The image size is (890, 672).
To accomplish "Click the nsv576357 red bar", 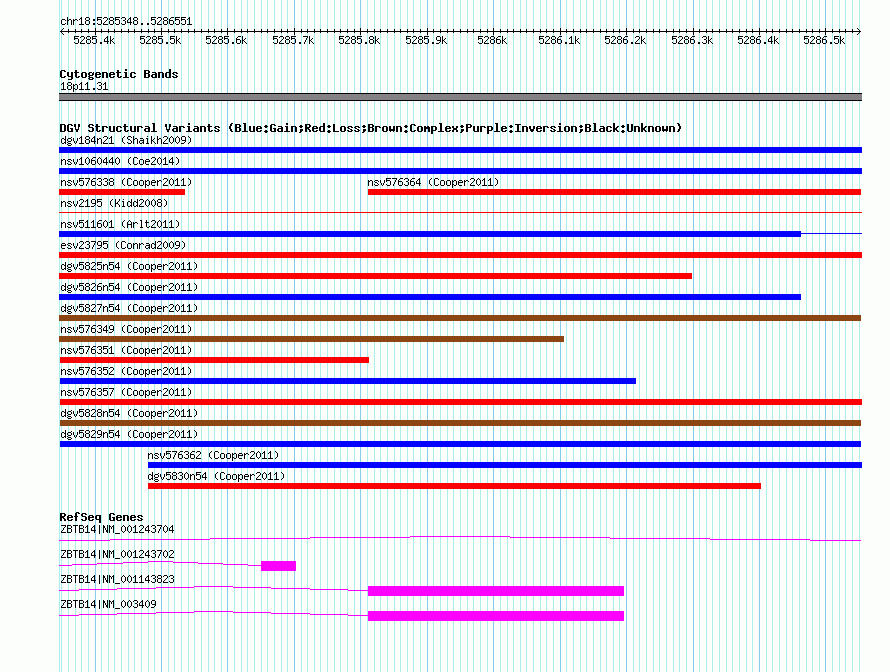I will [460, 402].
